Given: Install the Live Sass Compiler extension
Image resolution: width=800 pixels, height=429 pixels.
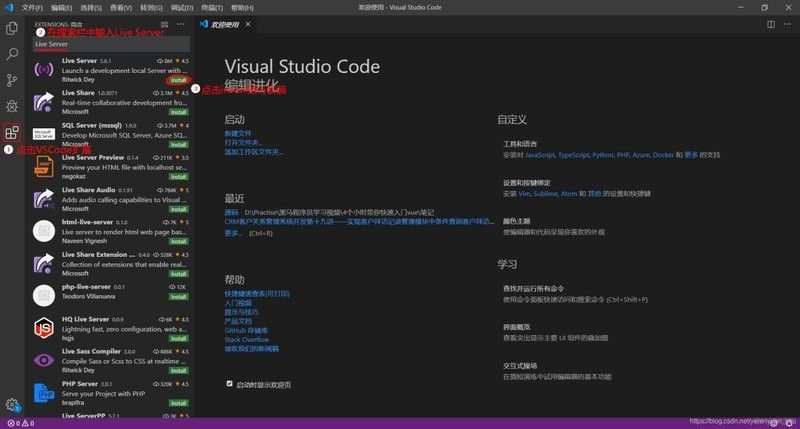Looking at the screenshot, I should pos(179,371).
